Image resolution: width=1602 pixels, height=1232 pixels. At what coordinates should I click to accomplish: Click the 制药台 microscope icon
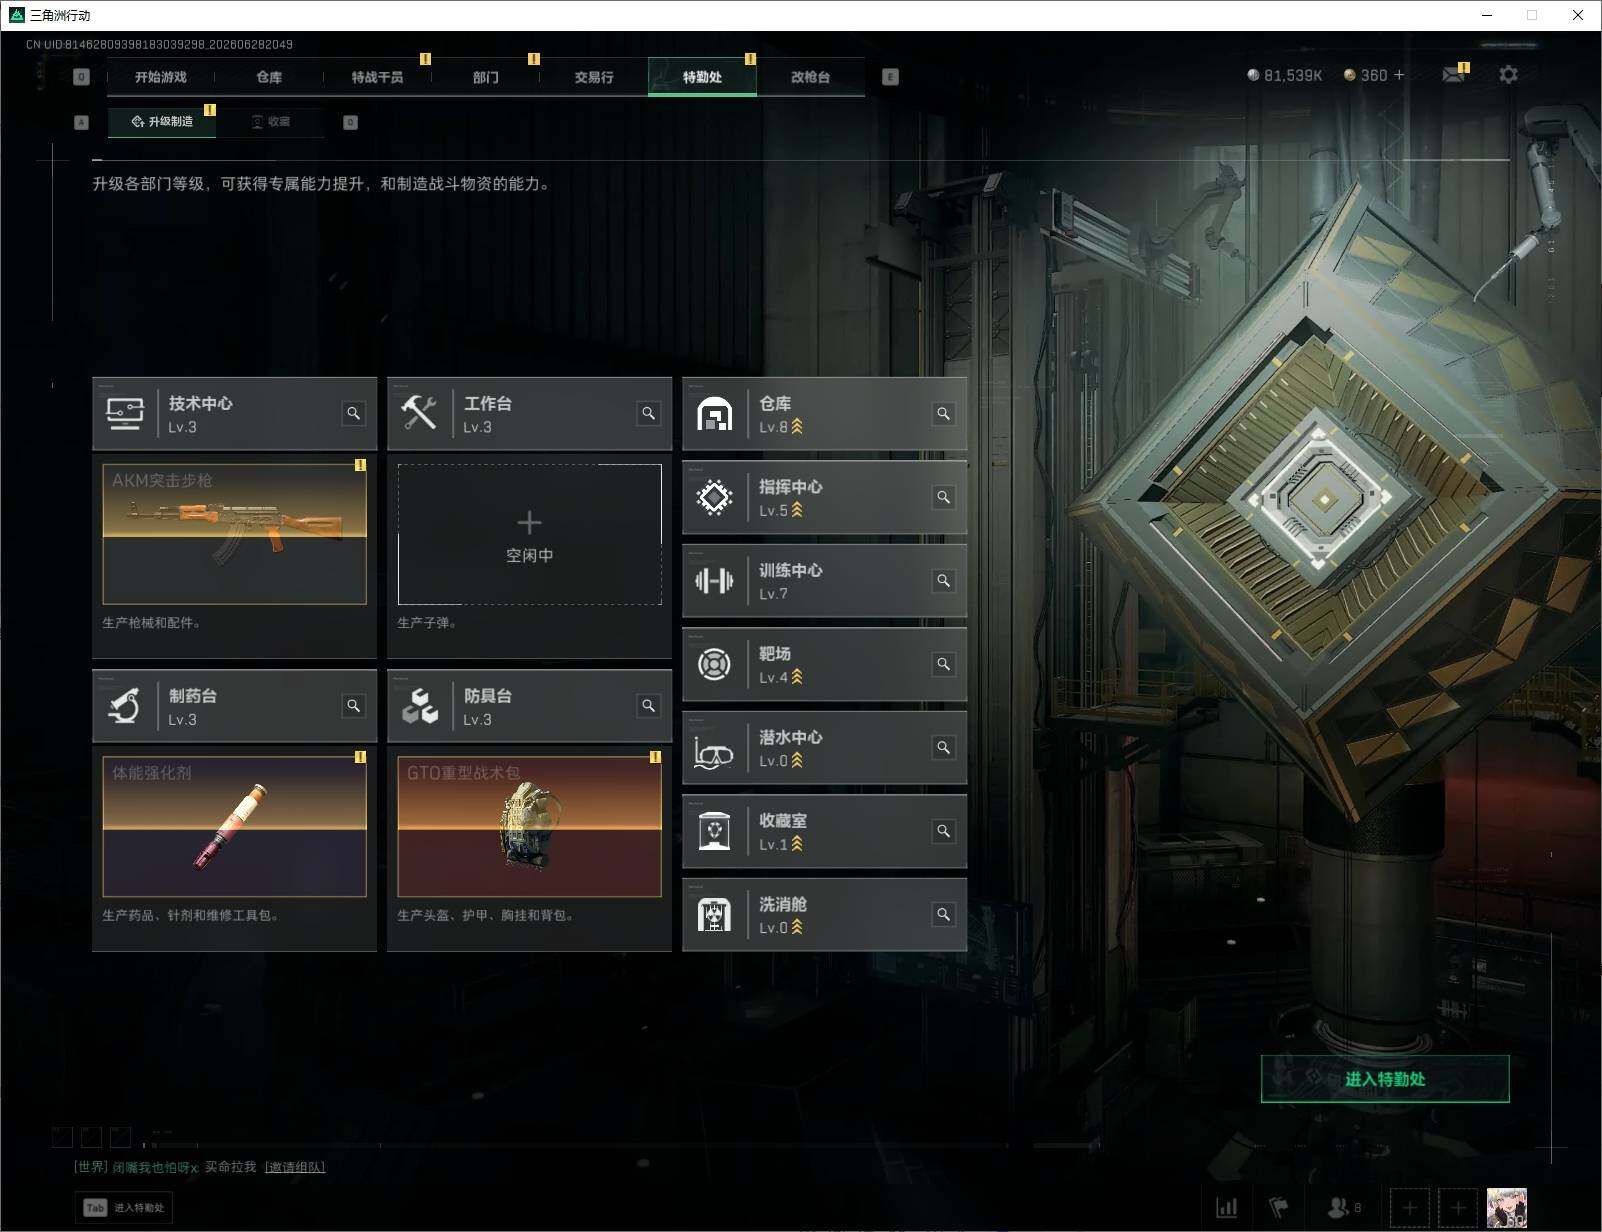tap(125, 706)
